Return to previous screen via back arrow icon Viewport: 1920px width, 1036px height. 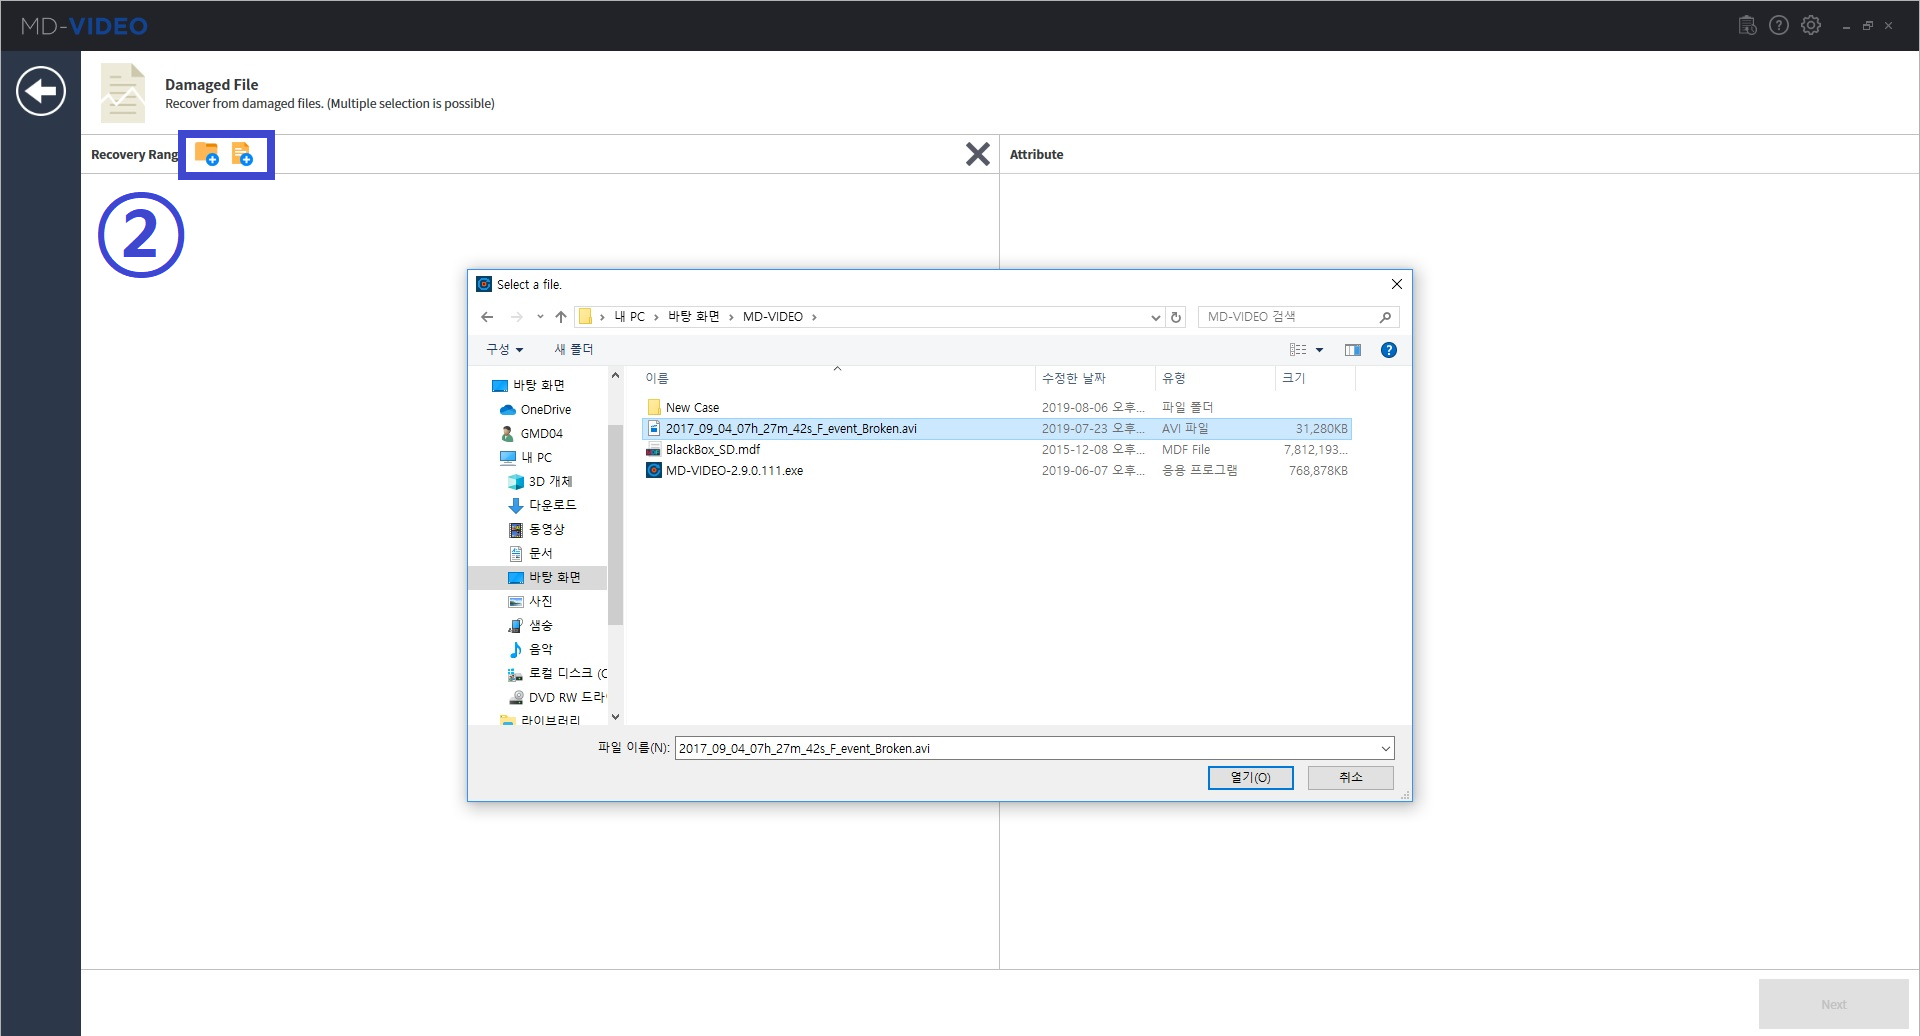(x=40, y=91)
